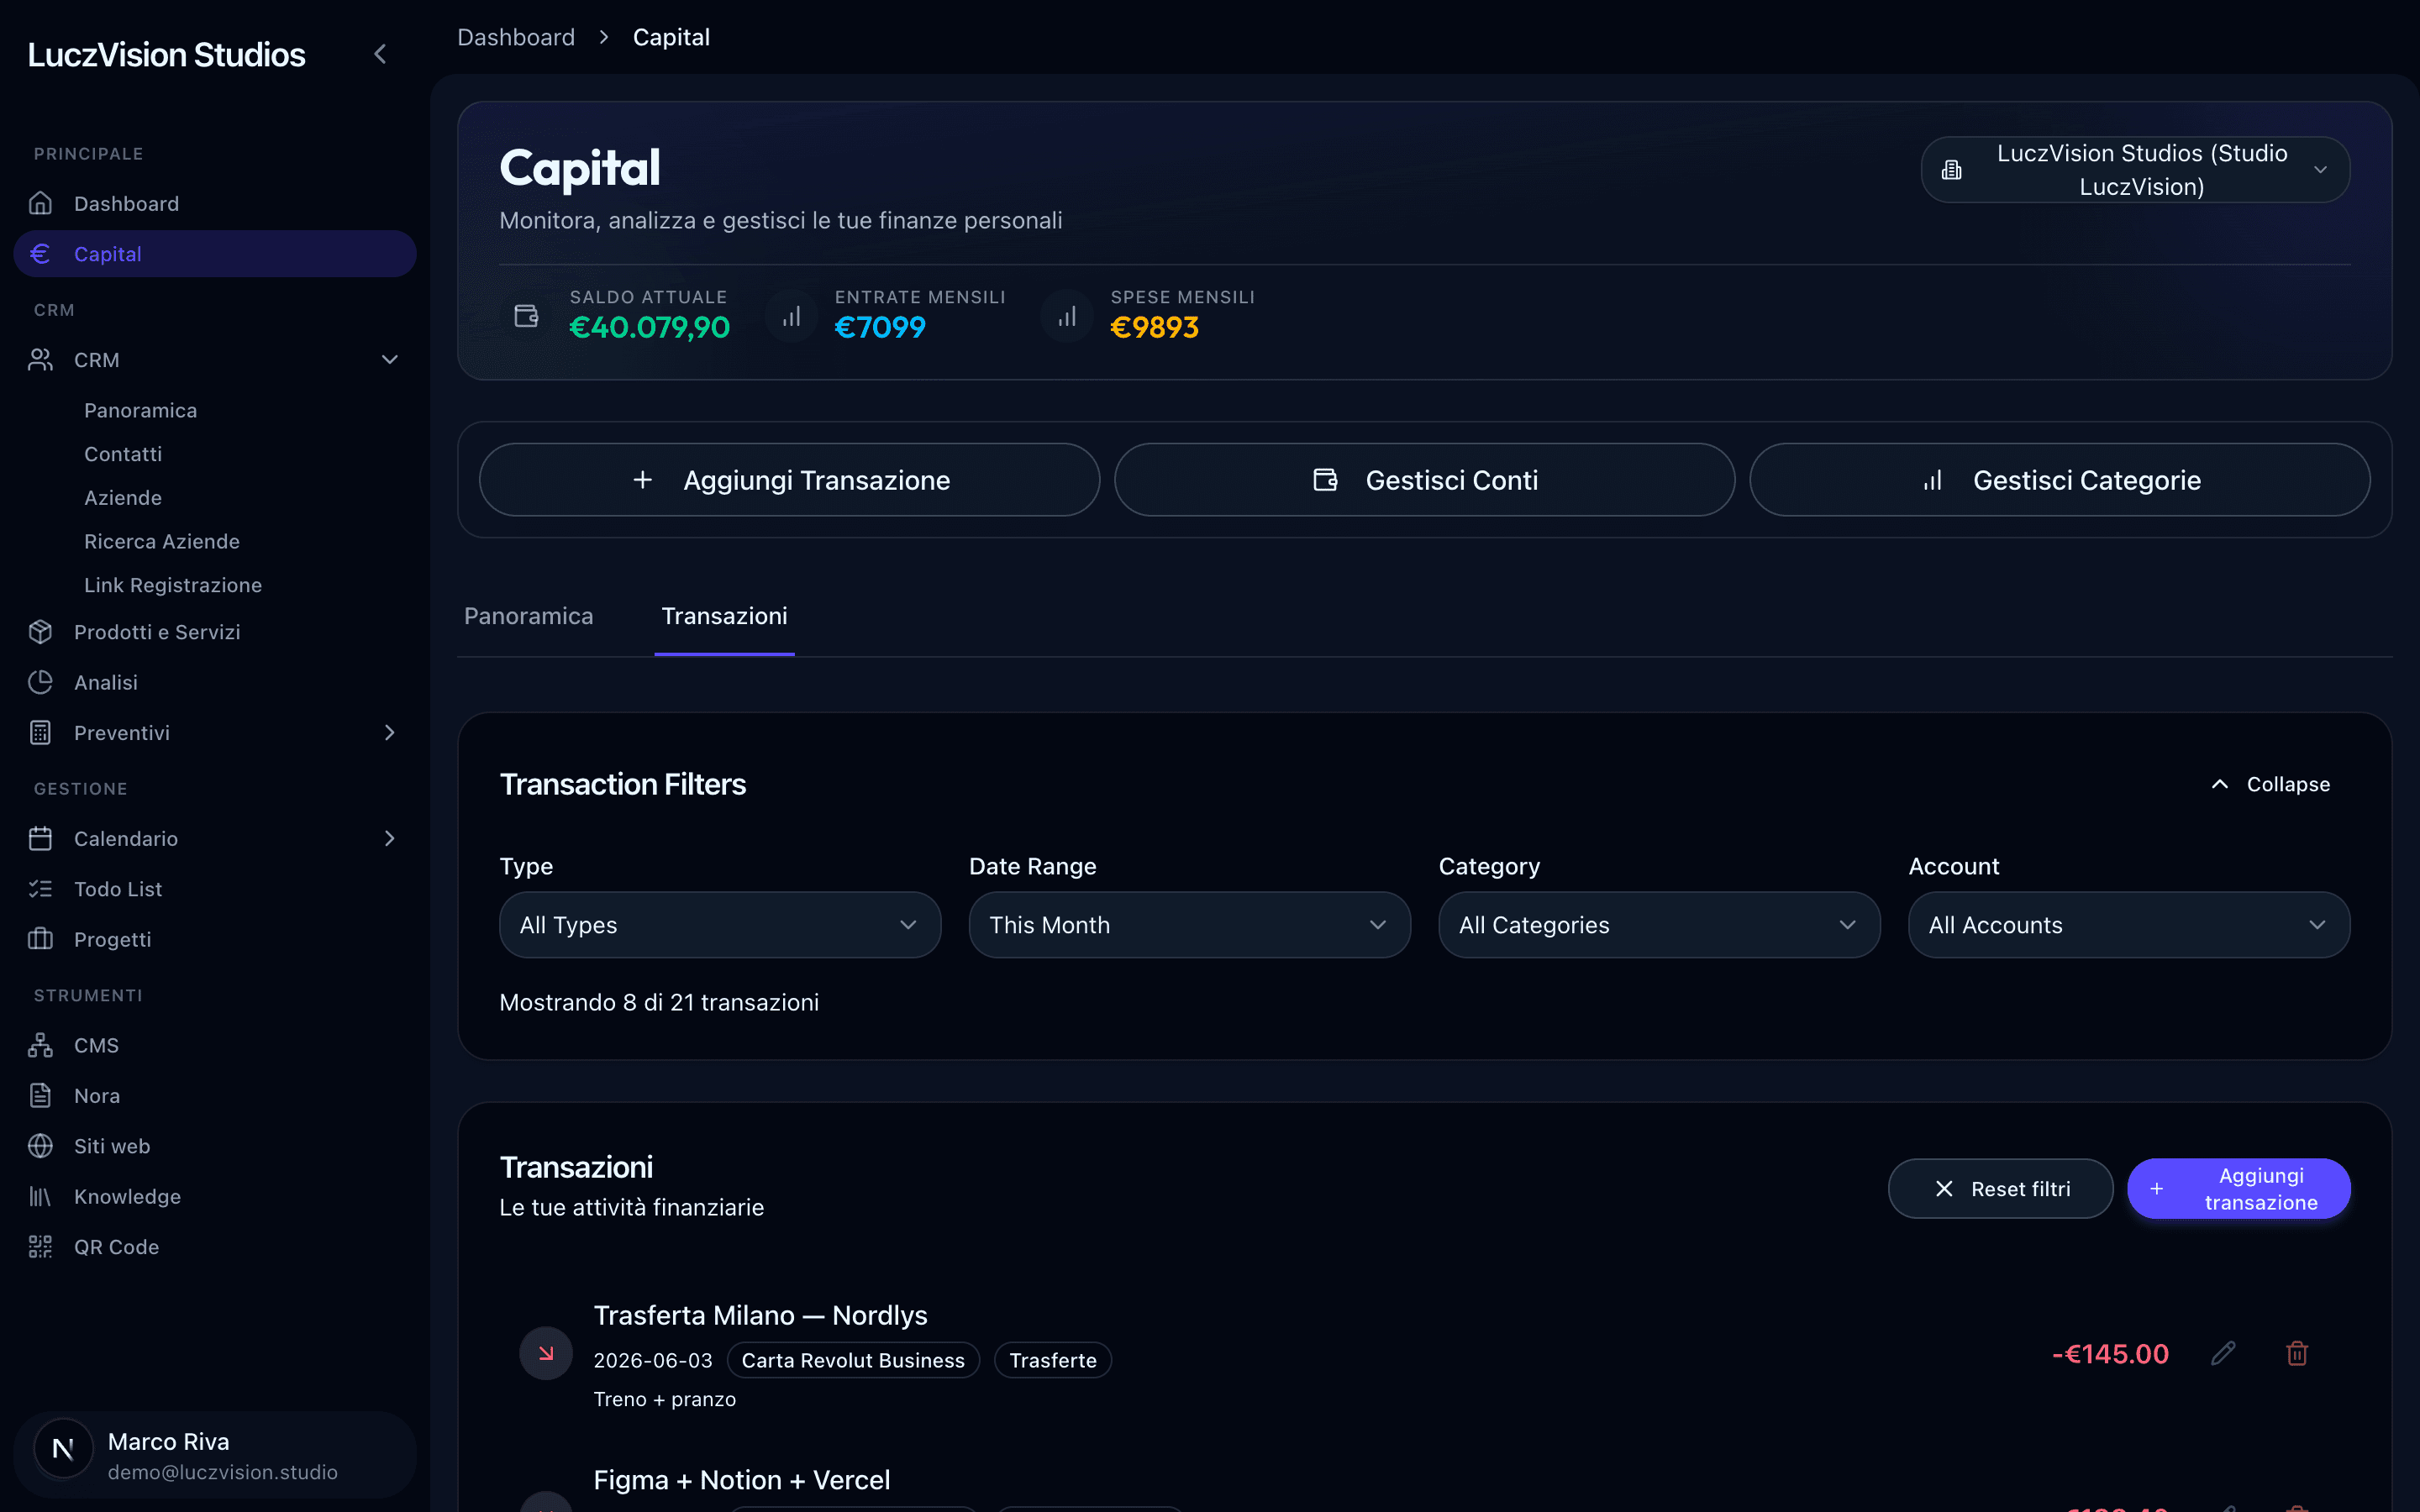Viewport: 2420px width, 1512px height.
Task: Delete the Trasferta Milano transaction with trash icon
Action: (x=2297, y=1353)
